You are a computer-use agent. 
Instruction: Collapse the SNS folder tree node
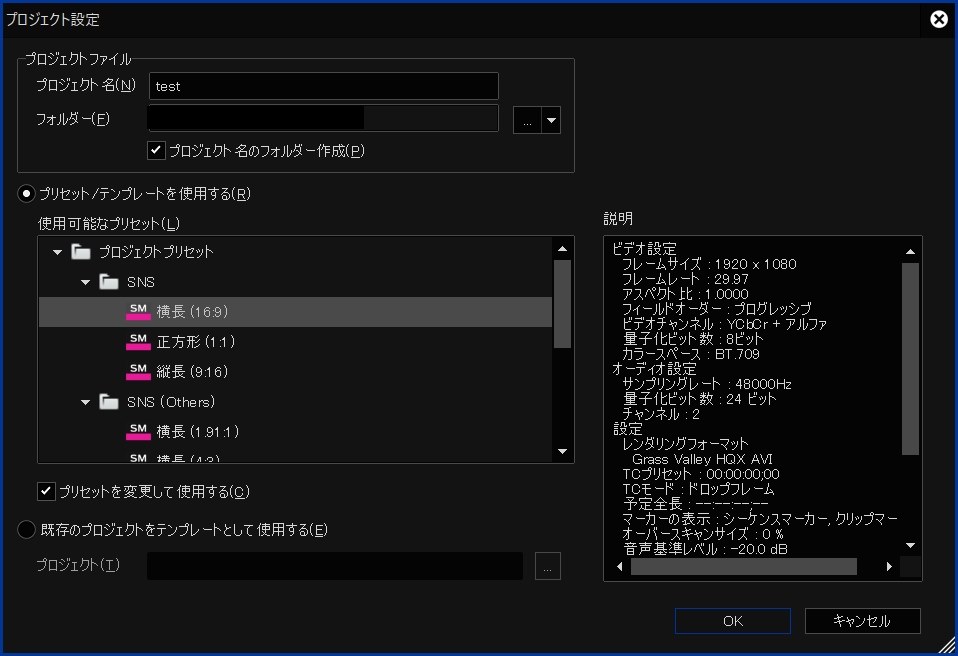[x=86, y=282]
